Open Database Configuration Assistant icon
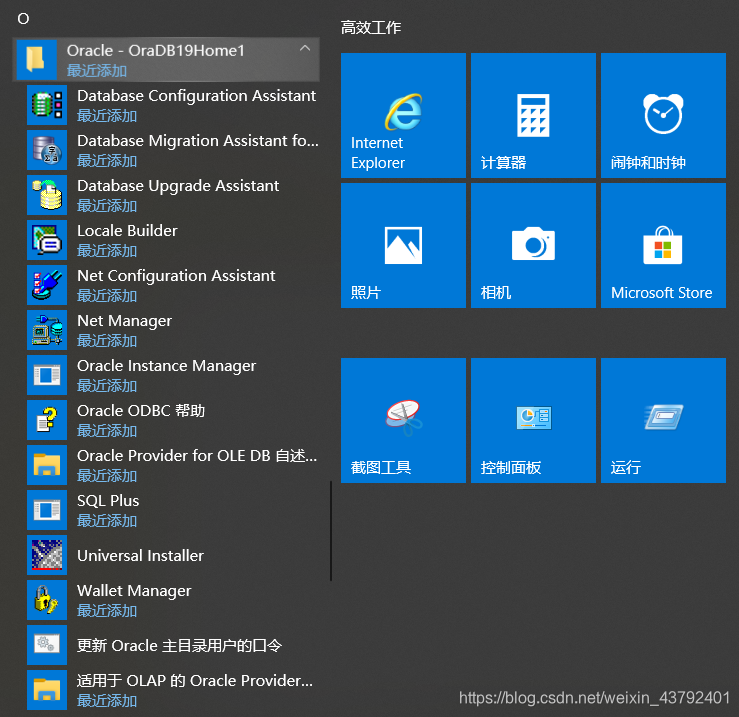This screenshot has height=717, width=739. point(47,105)
